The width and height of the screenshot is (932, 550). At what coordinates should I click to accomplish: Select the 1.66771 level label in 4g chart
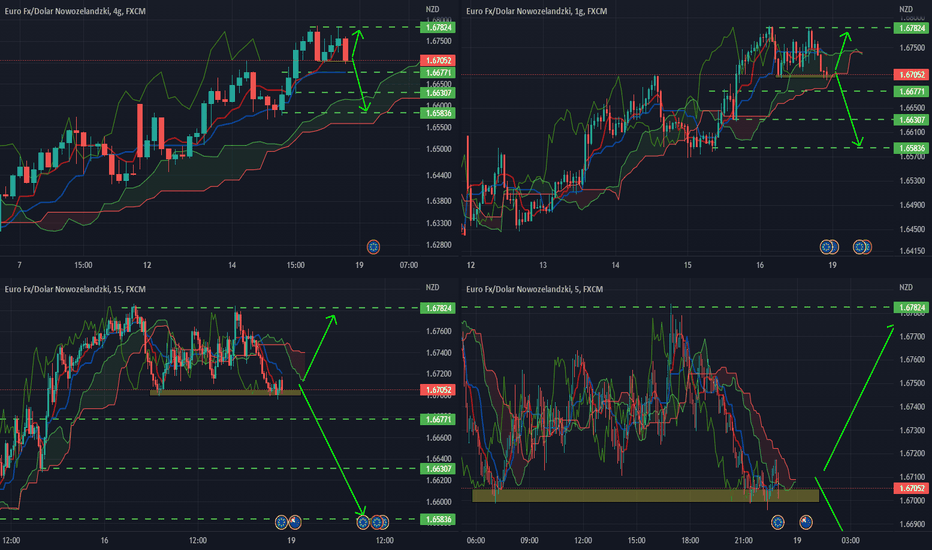pos(438,73)
